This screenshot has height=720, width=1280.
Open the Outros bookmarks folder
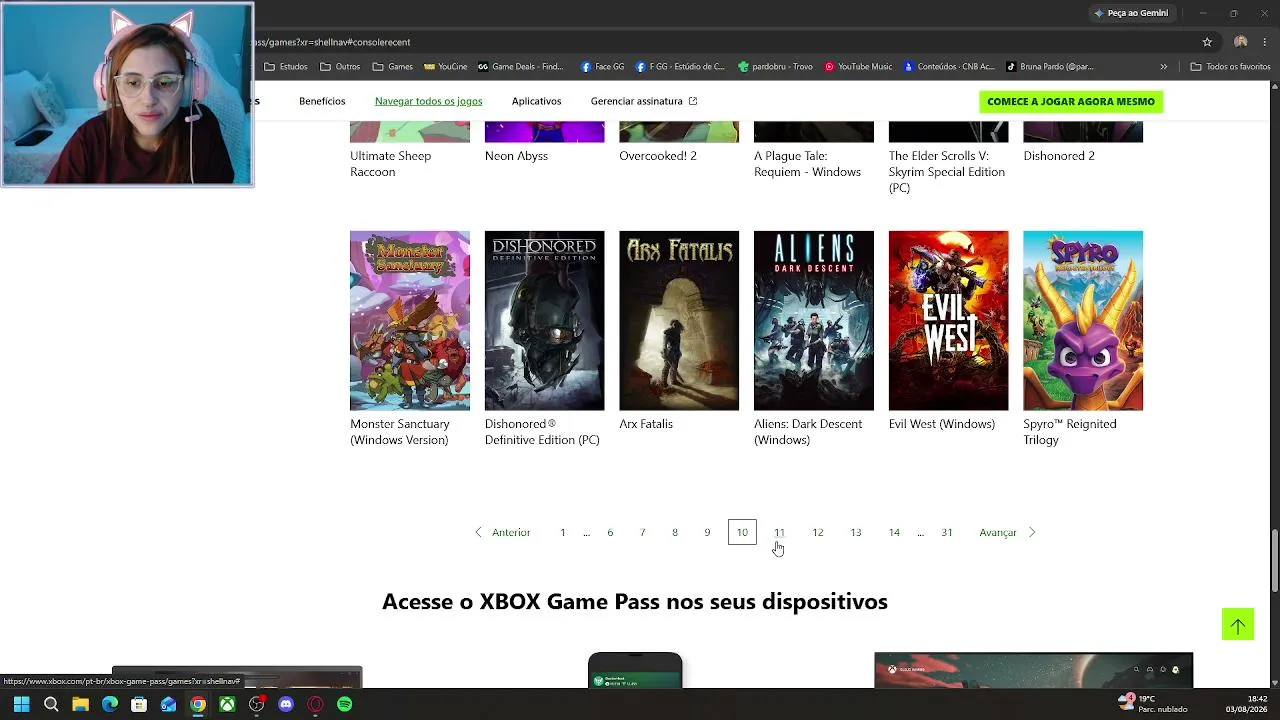[x=341, y=67]
